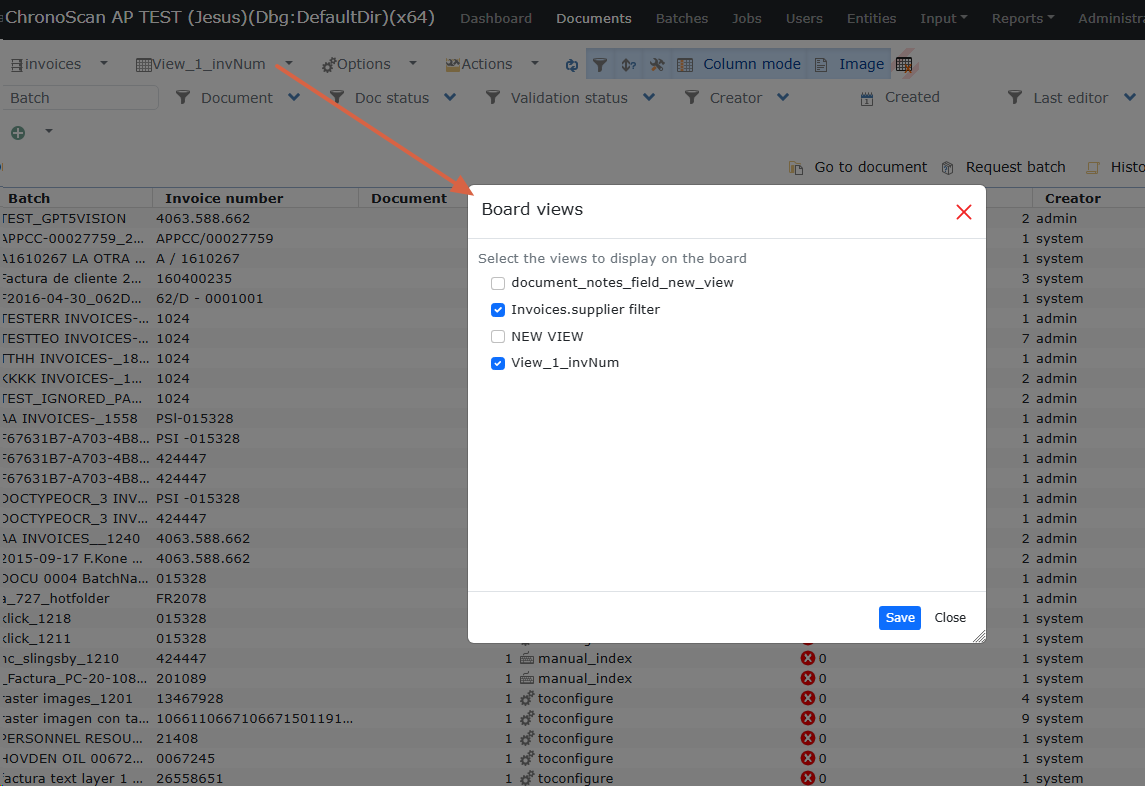Open the Batches tab in top navigation
Screen dimensions: 1145x786
click(682, 19)
